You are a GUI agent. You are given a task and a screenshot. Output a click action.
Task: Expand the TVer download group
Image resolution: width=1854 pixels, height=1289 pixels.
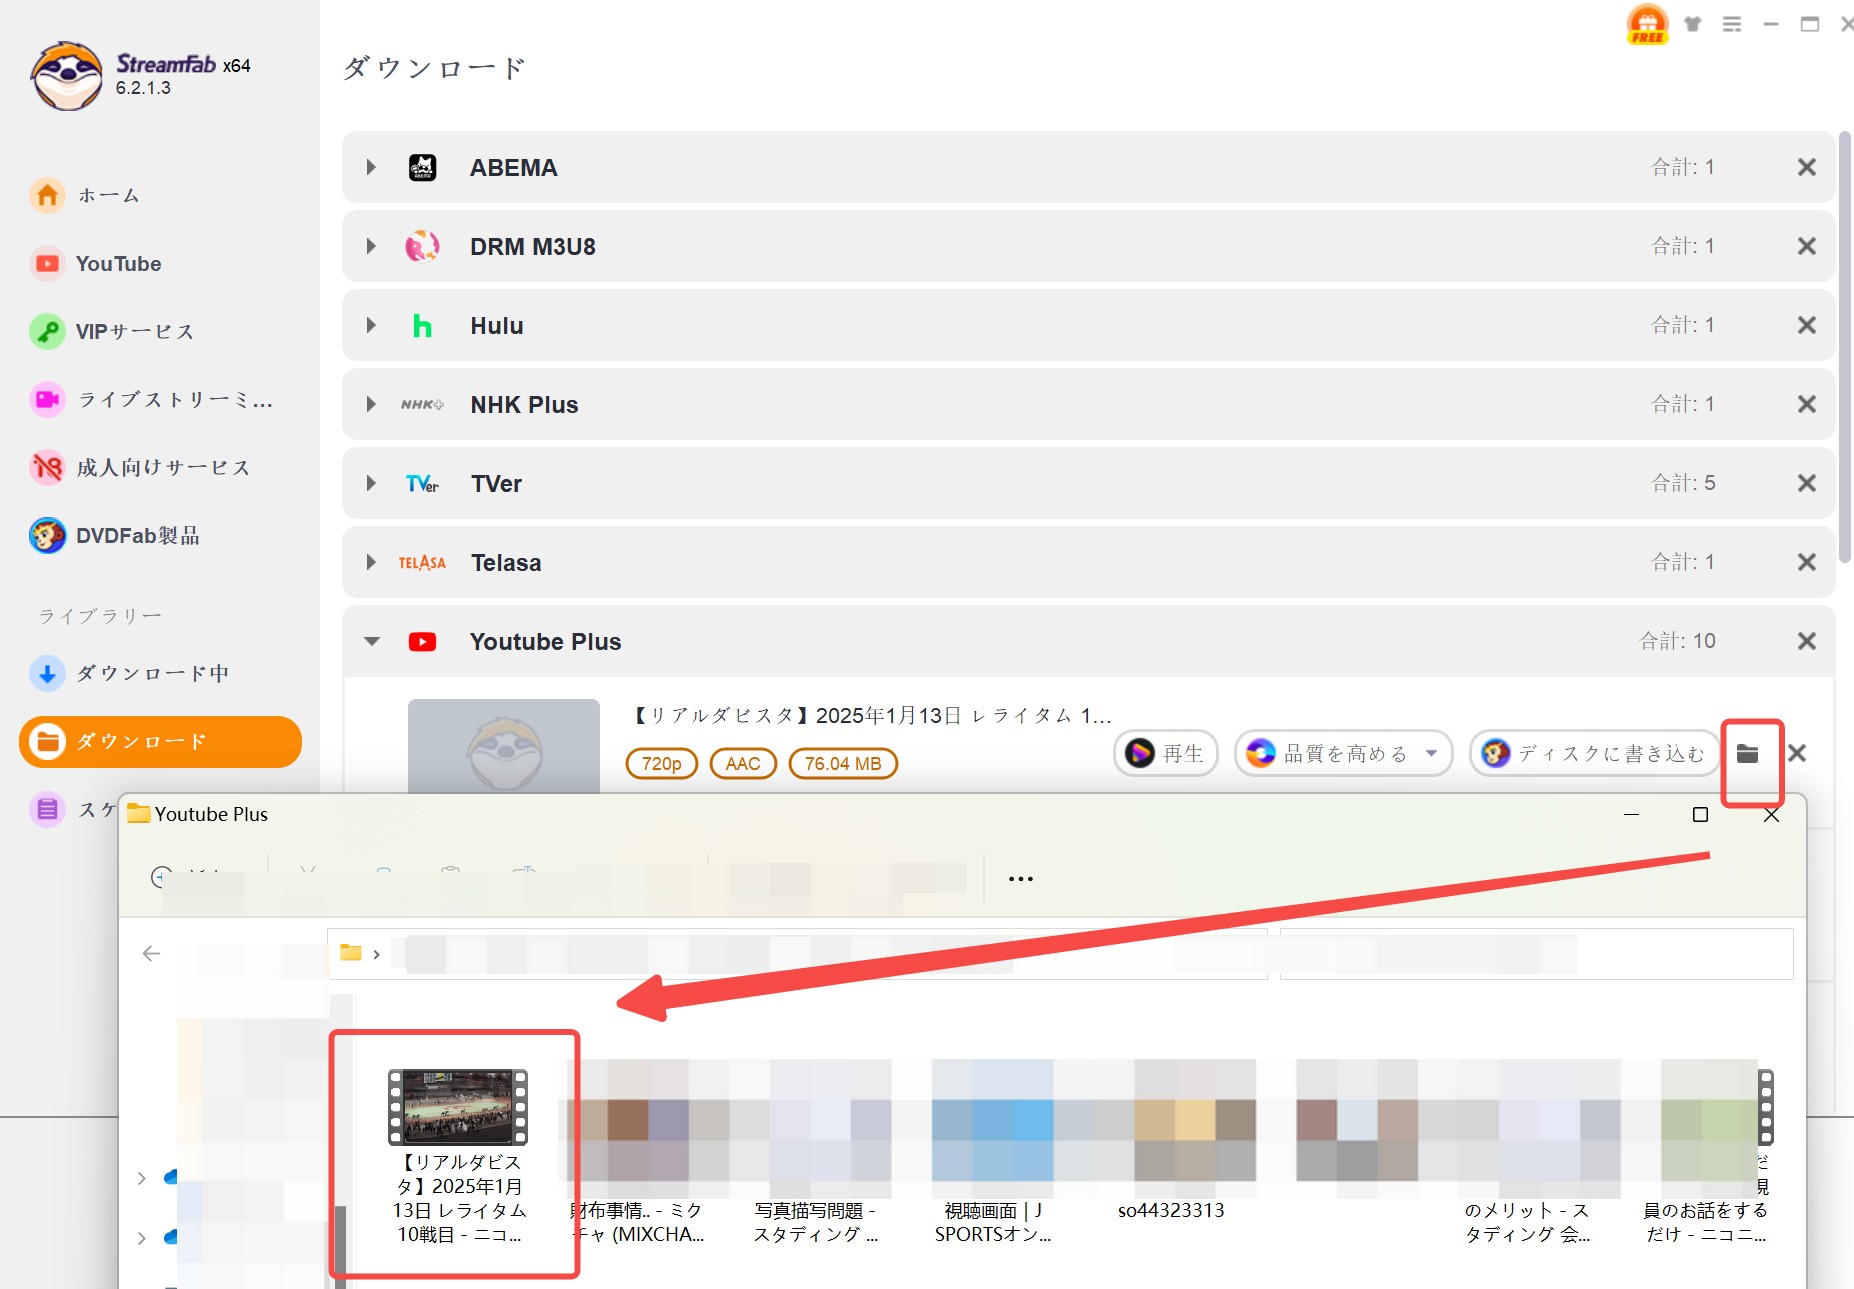point(371,483)
